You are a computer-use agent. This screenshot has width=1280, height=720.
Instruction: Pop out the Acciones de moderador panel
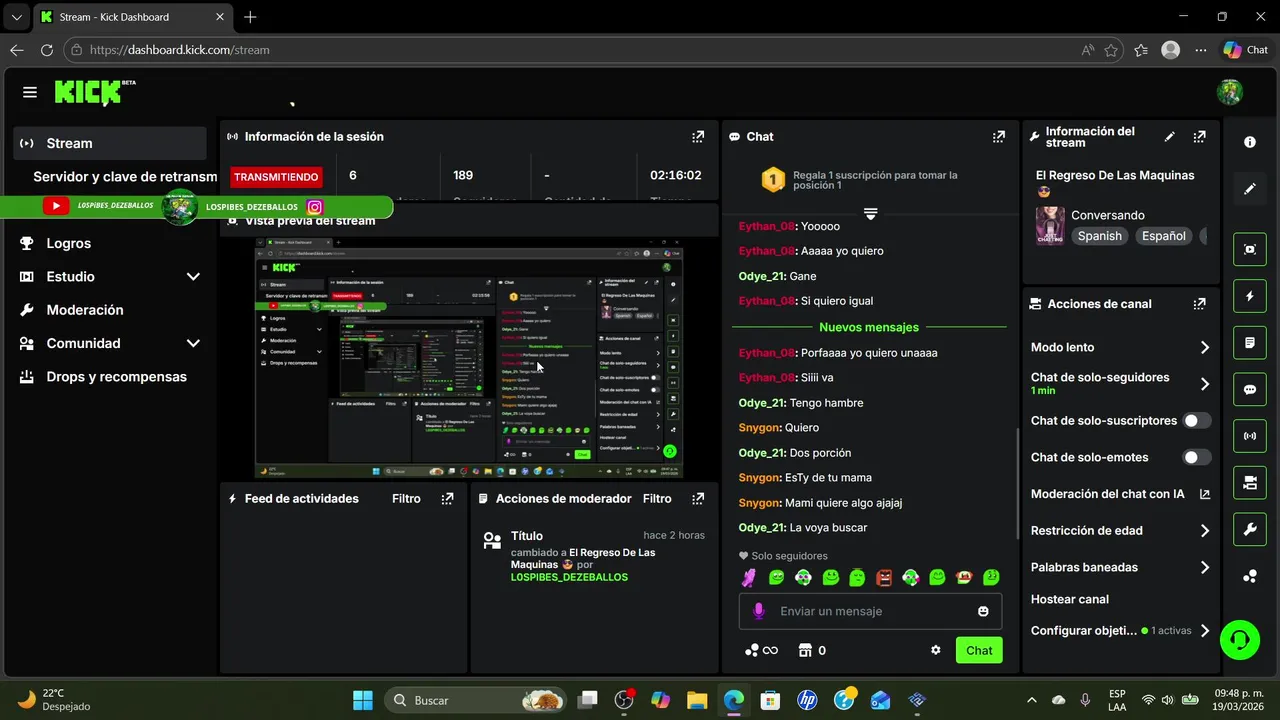pos(698,498)
